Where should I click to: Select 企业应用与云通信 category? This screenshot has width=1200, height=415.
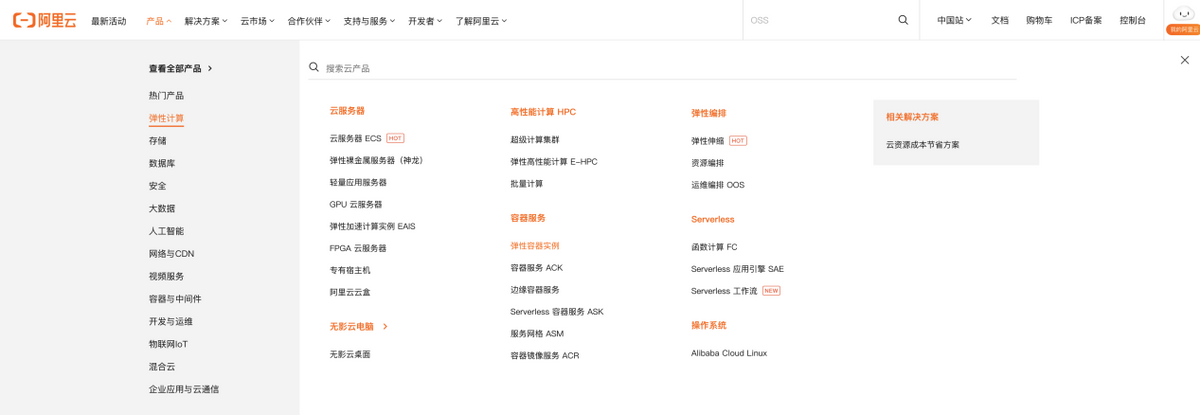[x=184, y=389]
